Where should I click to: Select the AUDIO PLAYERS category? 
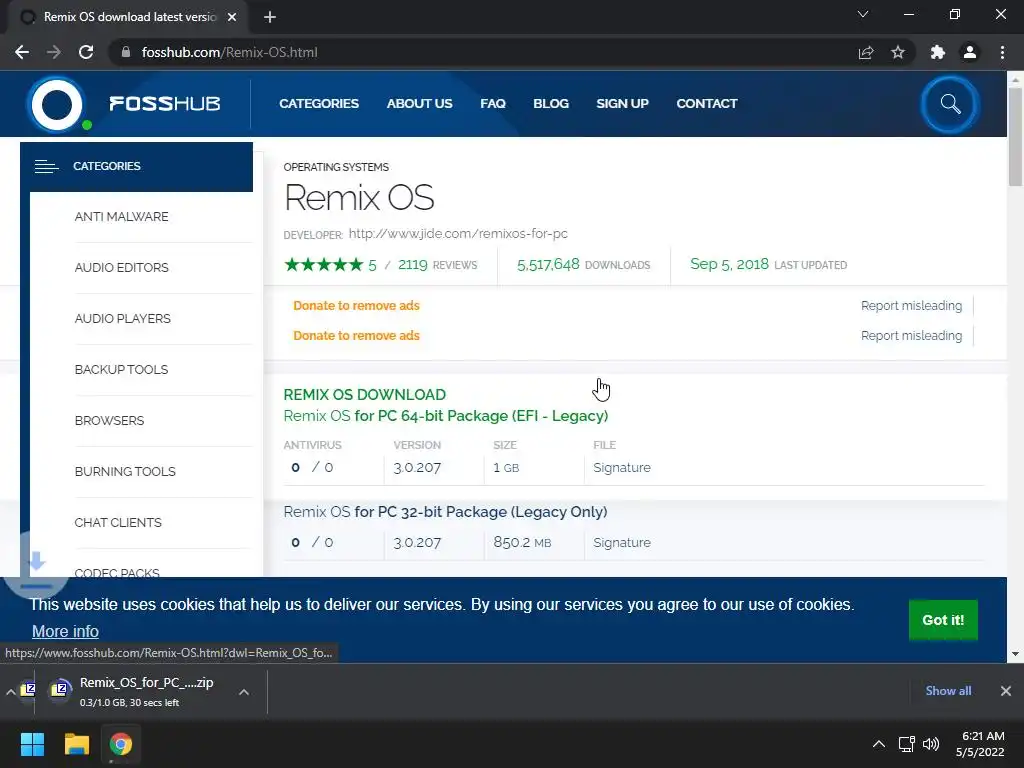coord(123,319)
